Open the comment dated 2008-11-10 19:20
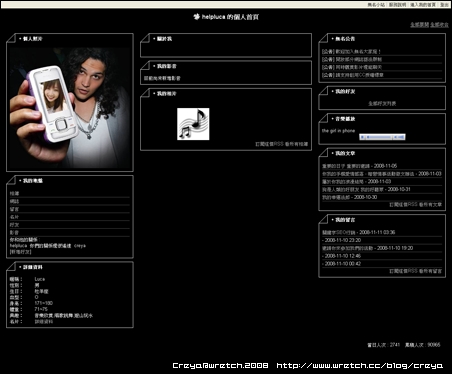This screenshot has width=452, height=374. (x=367, y=248)
